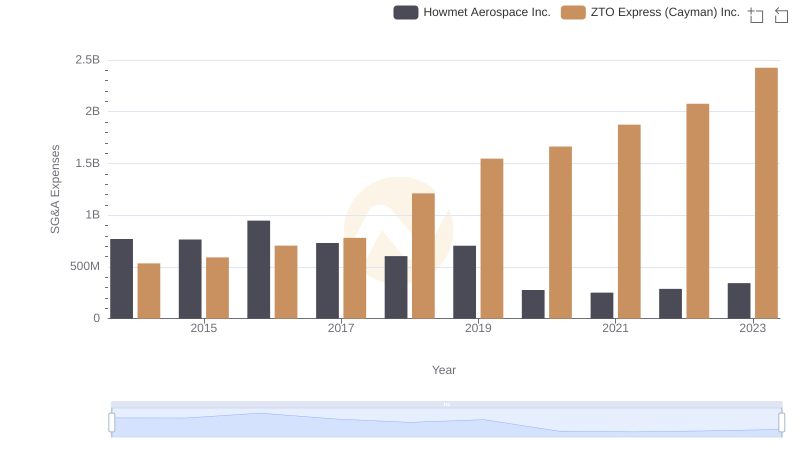Click the 1.5B y-axis label
800x461 pixels.
(88, 163)
